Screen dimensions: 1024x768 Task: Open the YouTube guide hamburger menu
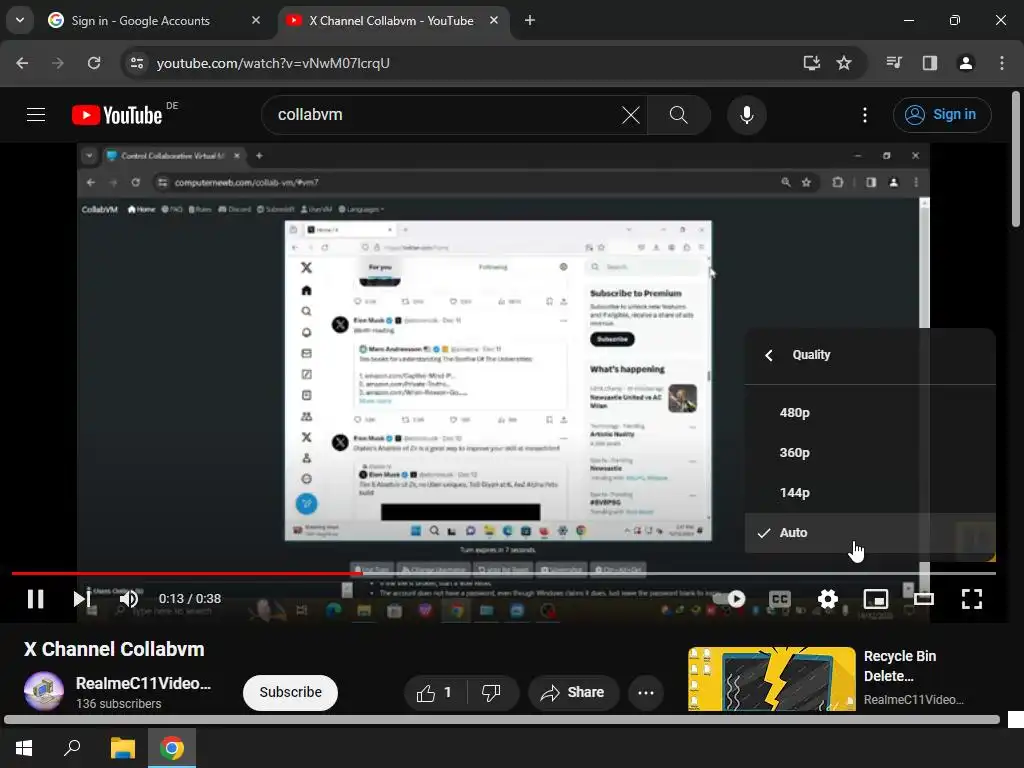[x=36, y=115]
